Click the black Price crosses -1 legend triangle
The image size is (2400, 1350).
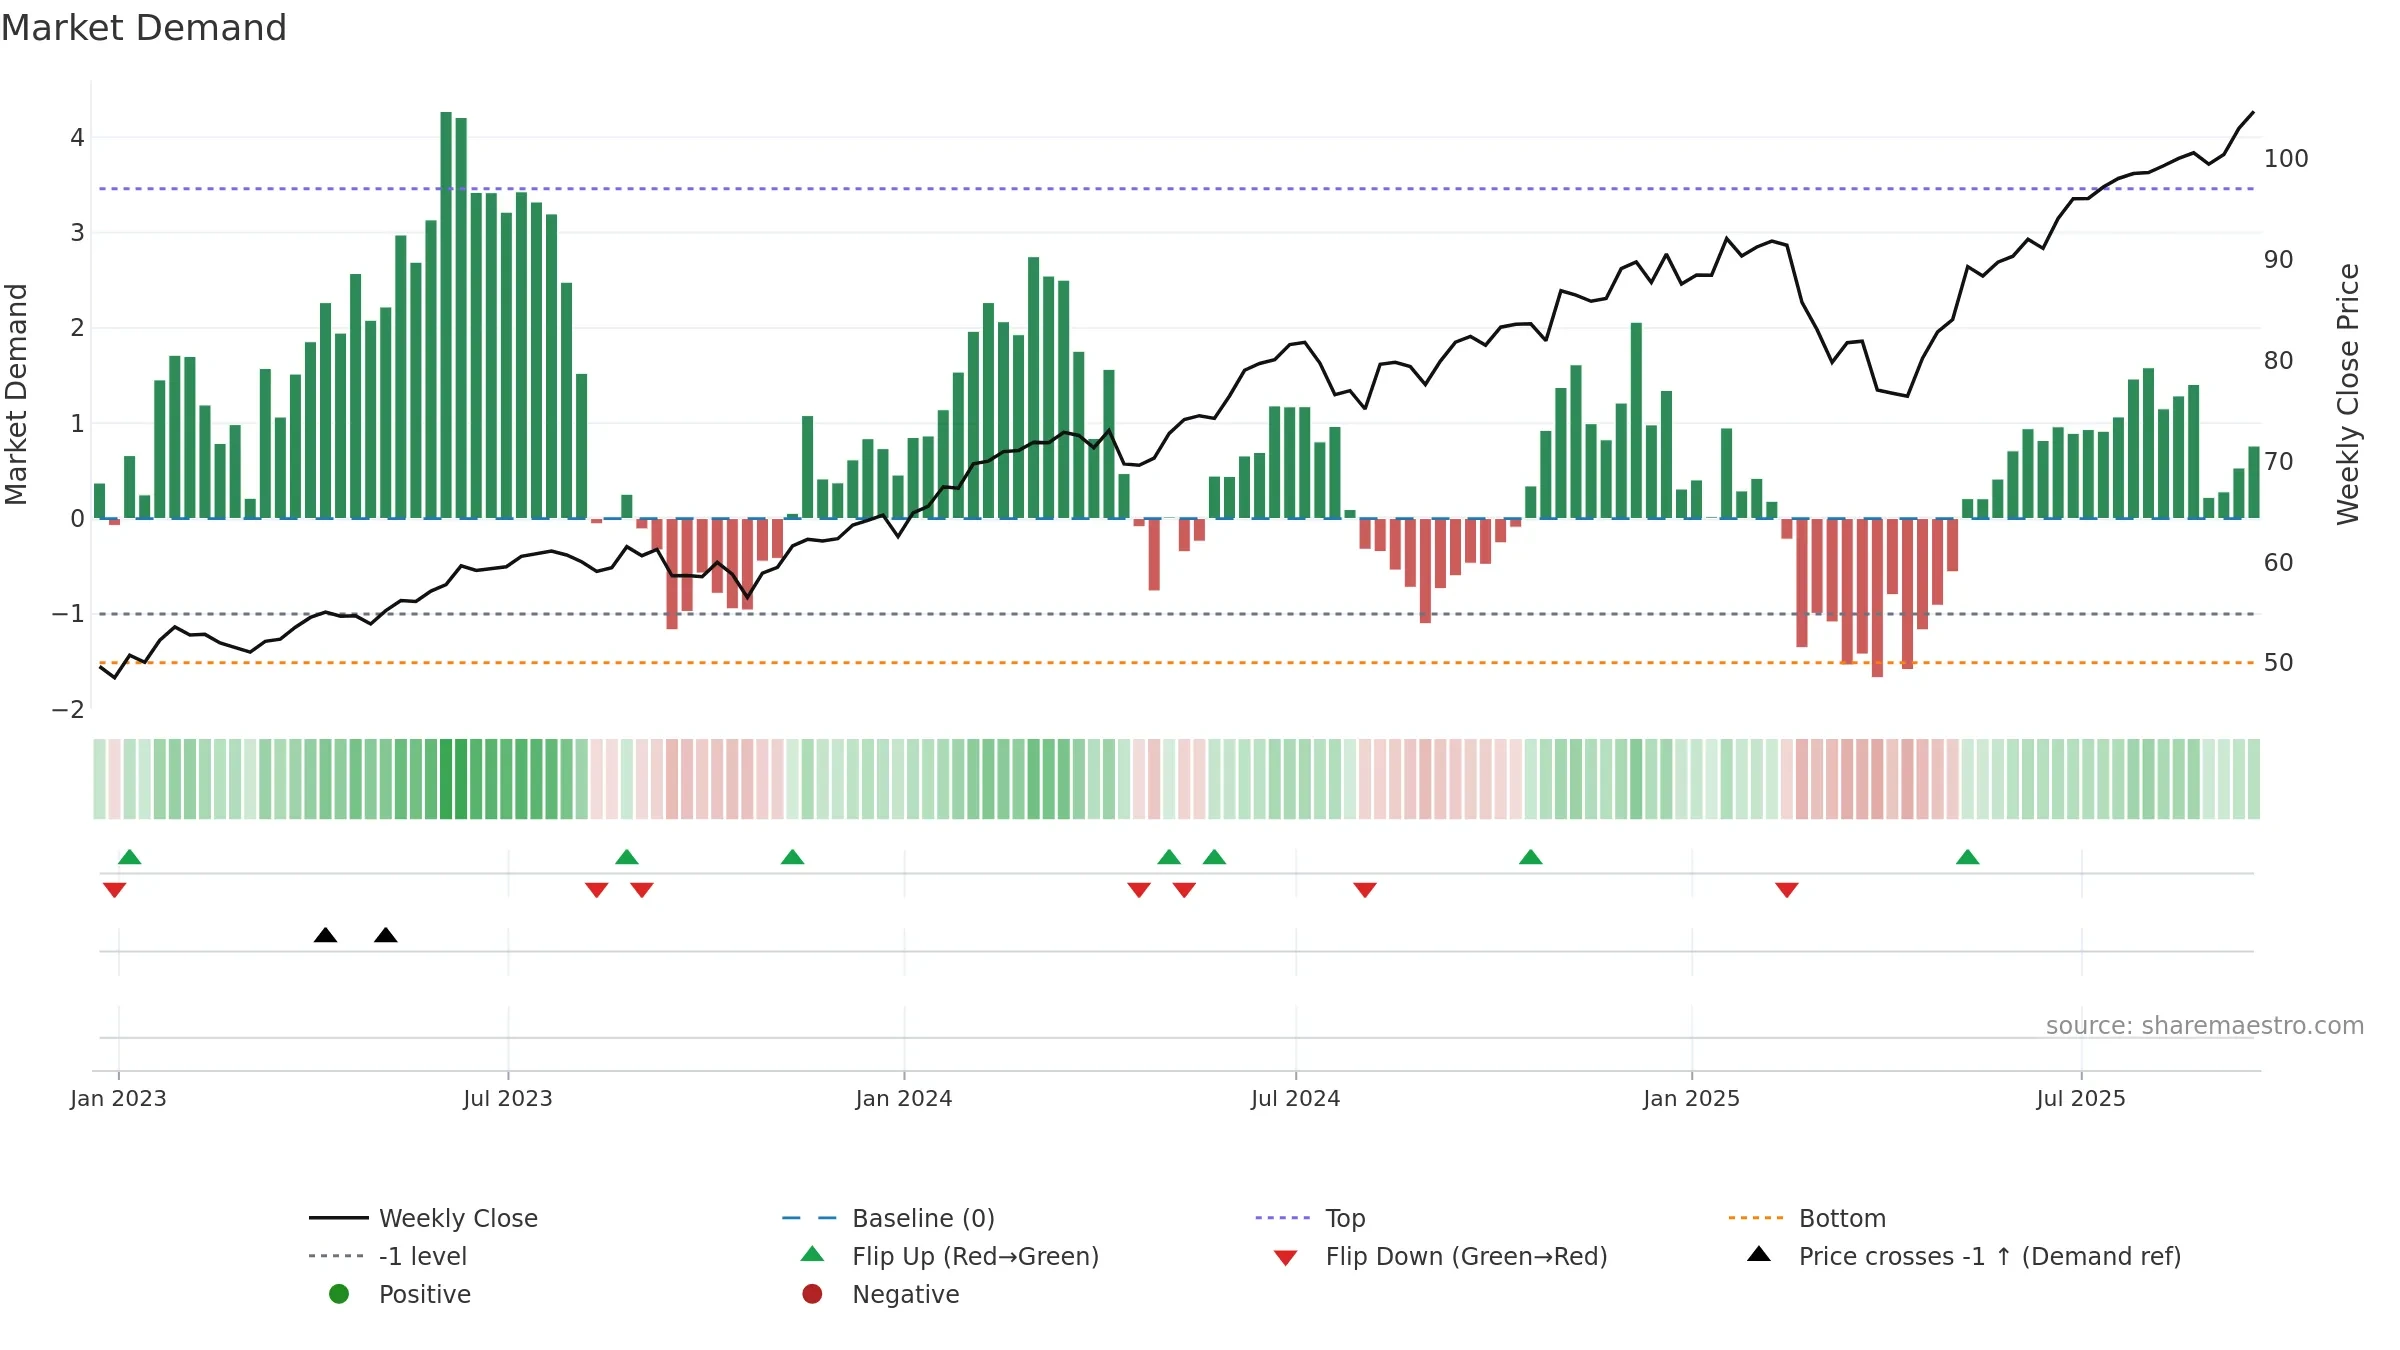(x=1759, y=1254)
